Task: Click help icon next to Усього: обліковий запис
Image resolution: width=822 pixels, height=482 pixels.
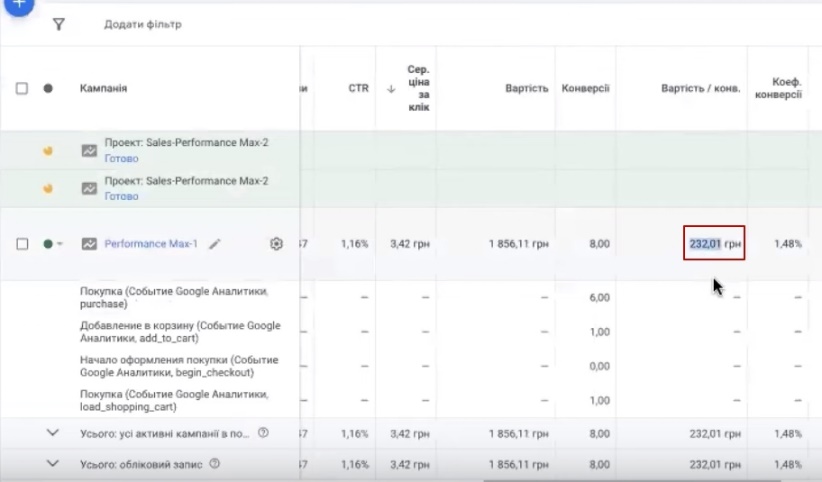Action: tap(214, 464)
